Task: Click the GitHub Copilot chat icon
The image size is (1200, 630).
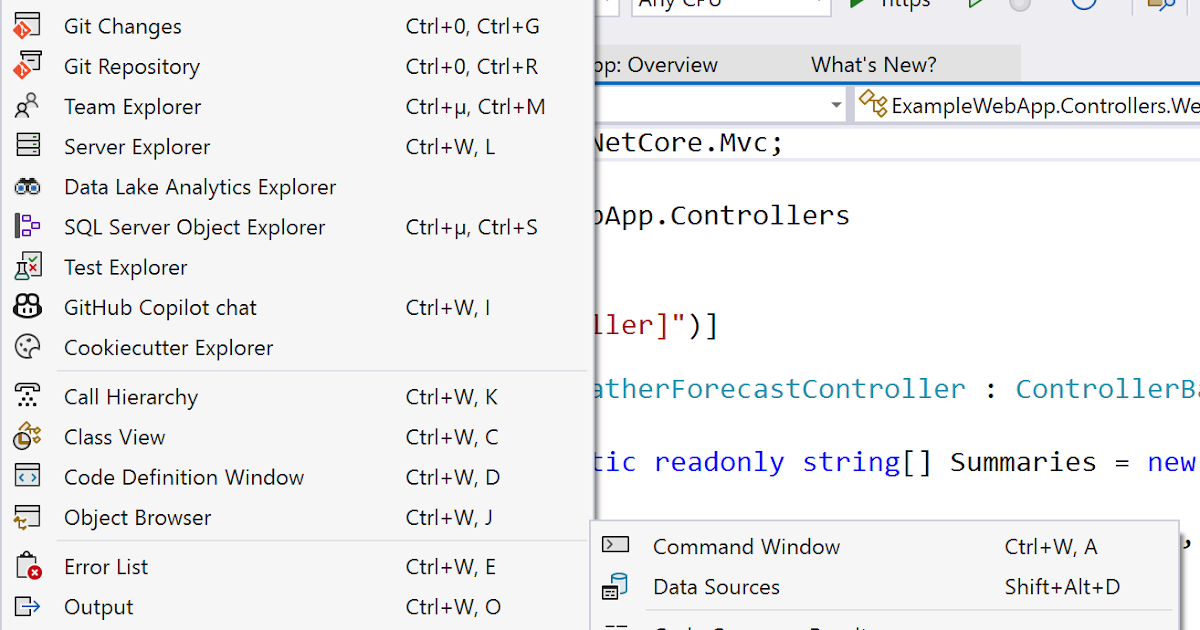Action: tap(28, 307)
